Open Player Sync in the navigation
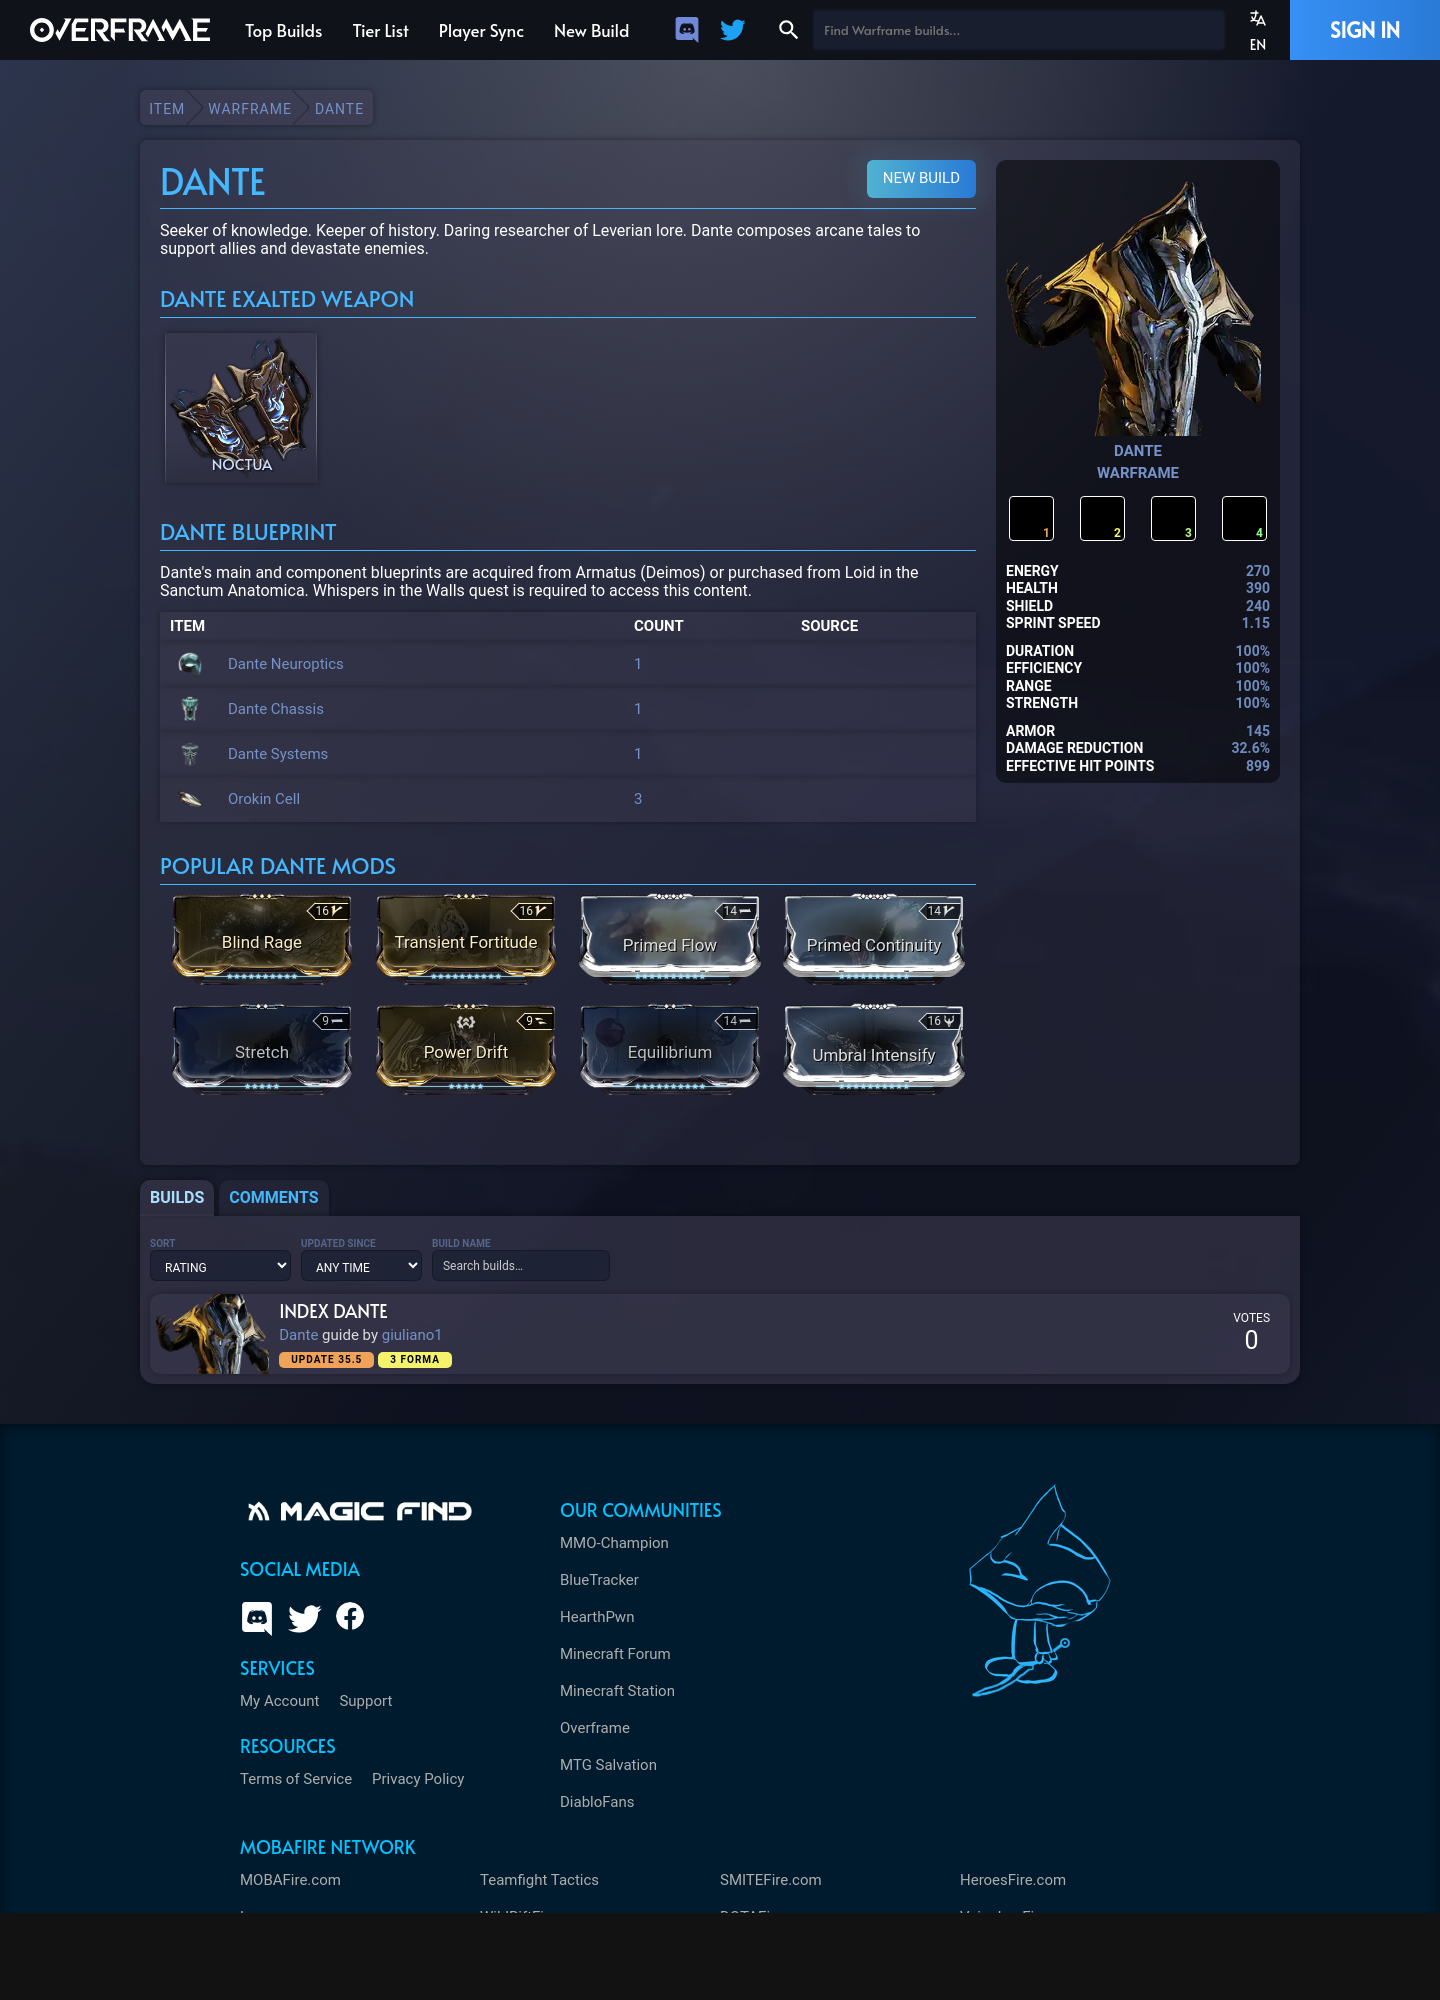Screen dimensions: 1440x2000 [481, 31]
